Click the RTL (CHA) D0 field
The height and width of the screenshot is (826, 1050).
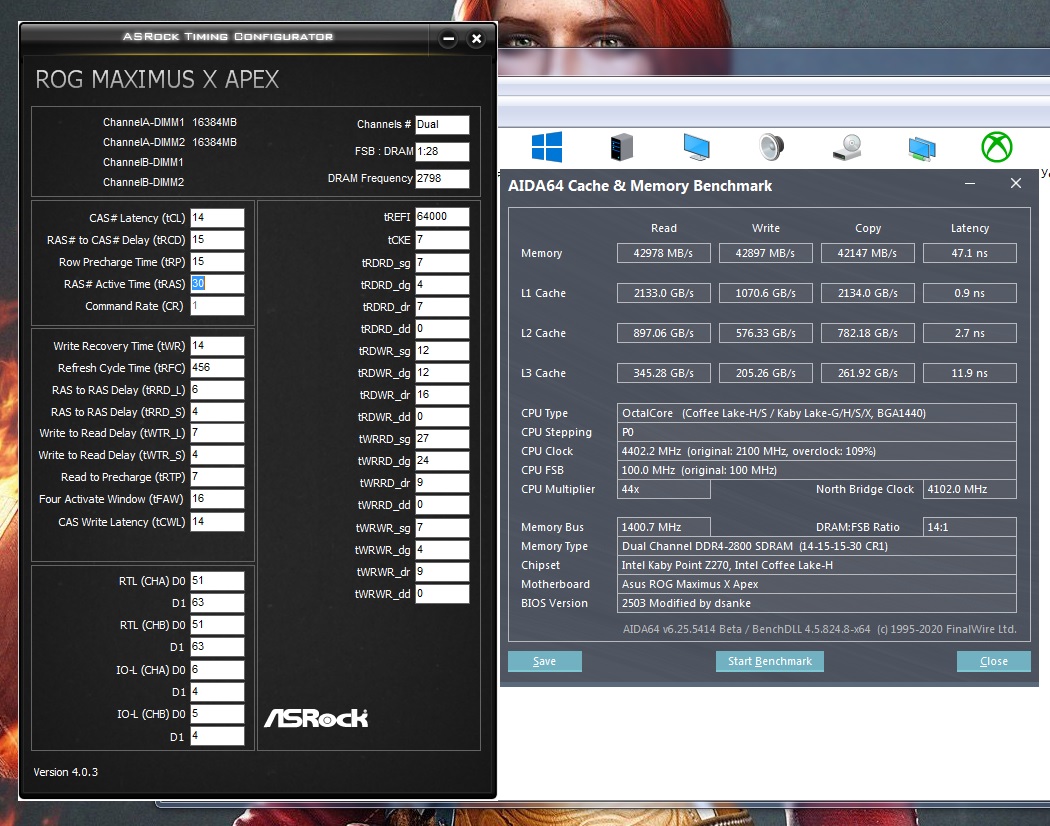[218, 581]
